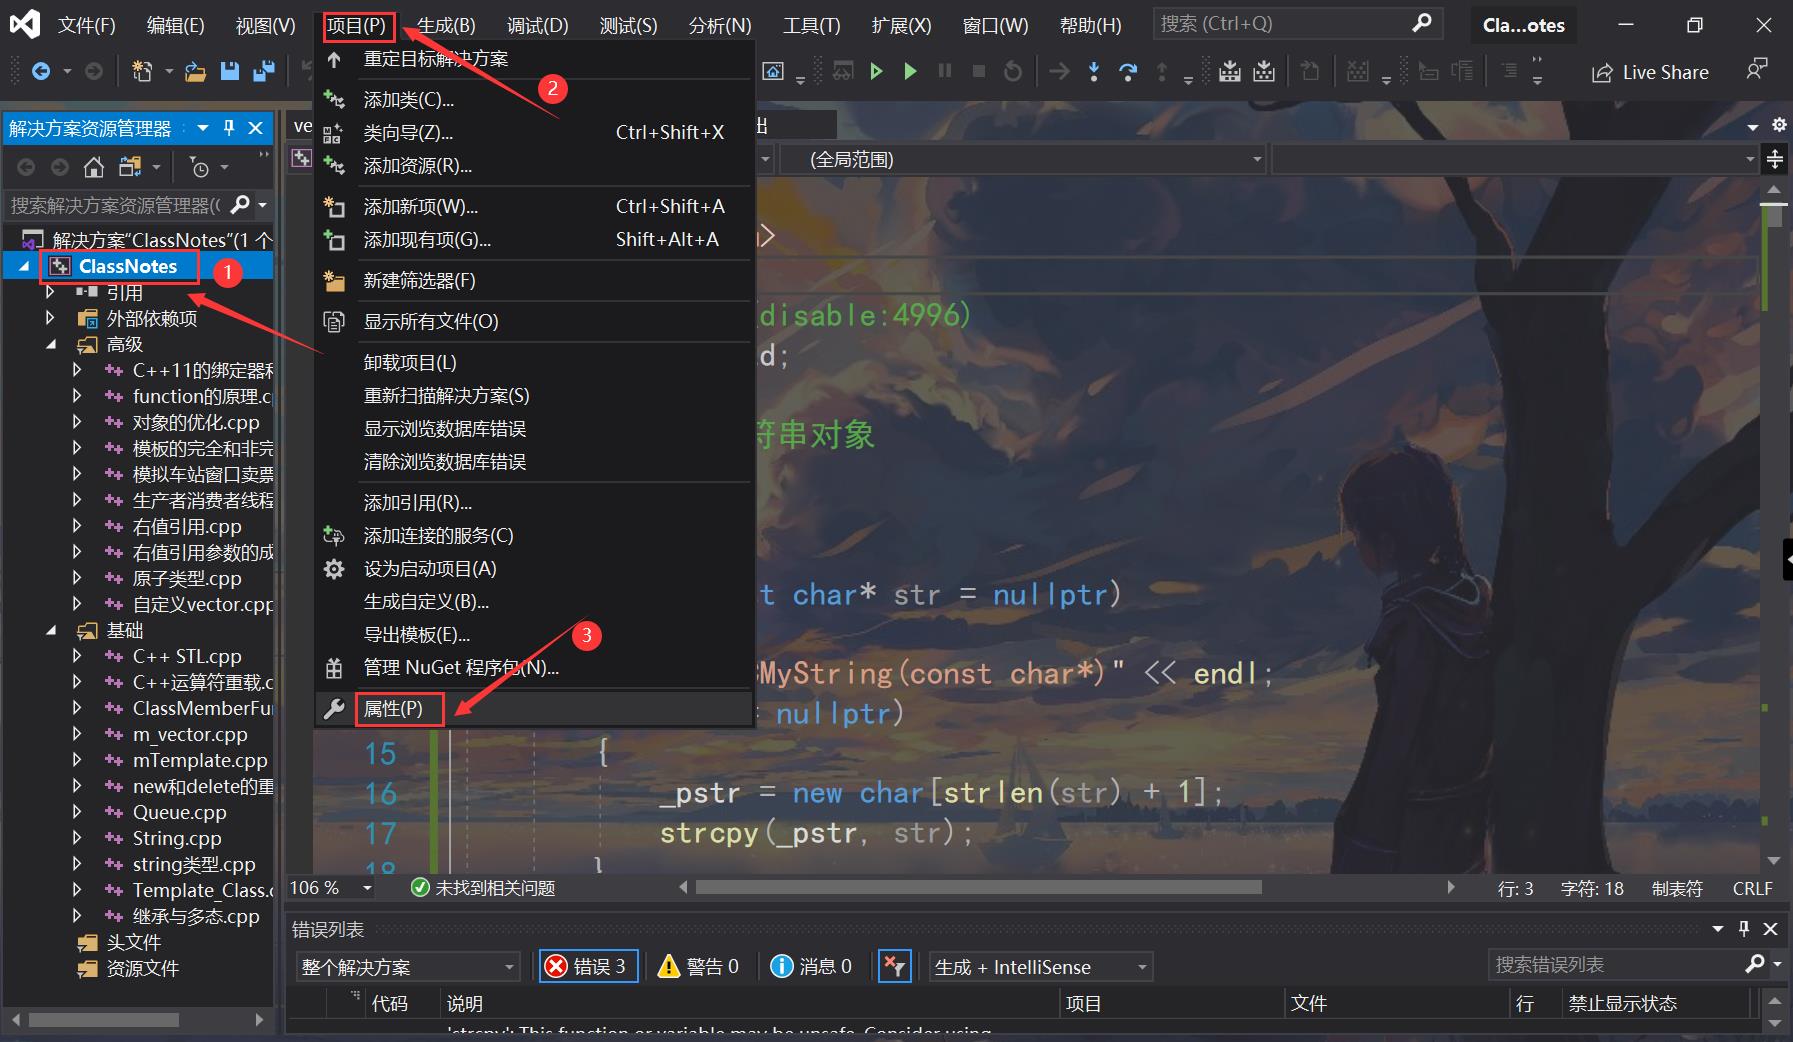Click the editor vertical scrollbar down arrow
The width and height of the screenshot is (1793, 1042).
1774,861
